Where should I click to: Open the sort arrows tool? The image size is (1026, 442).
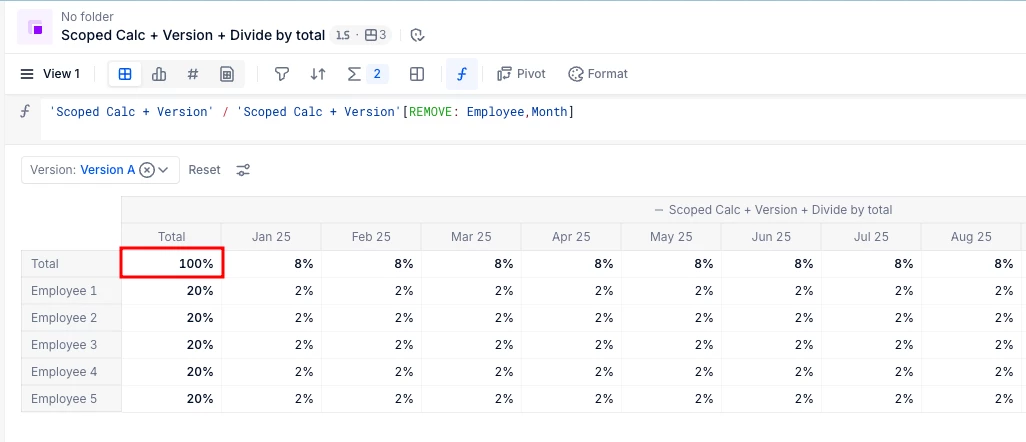(x=318, y=74)
